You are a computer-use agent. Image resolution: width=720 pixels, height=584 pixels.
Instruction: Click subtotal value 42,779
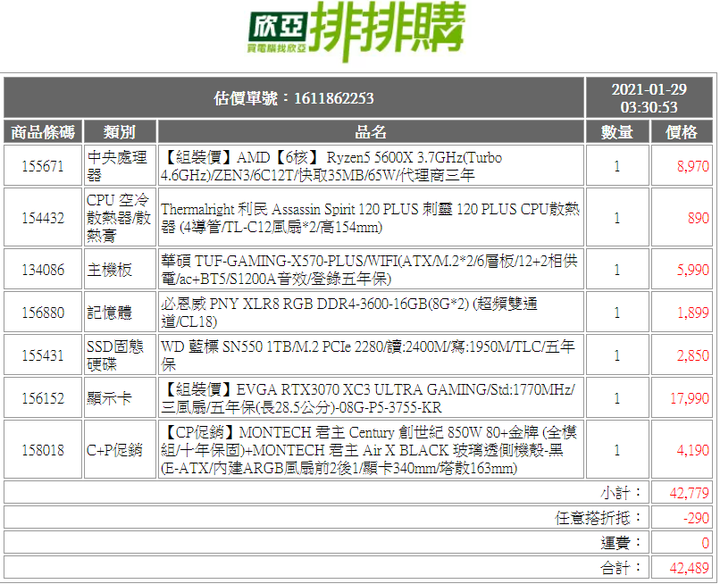(689, 493)
